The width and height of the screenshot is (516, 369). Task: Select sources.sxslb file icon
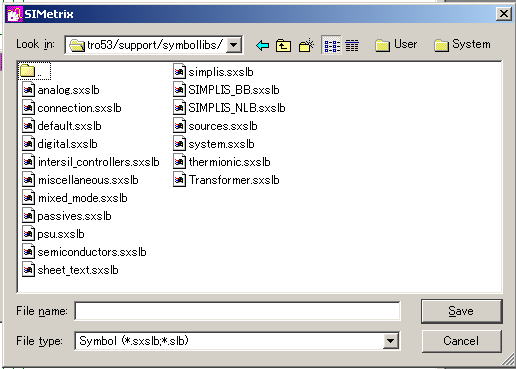[x=179, y=126]
